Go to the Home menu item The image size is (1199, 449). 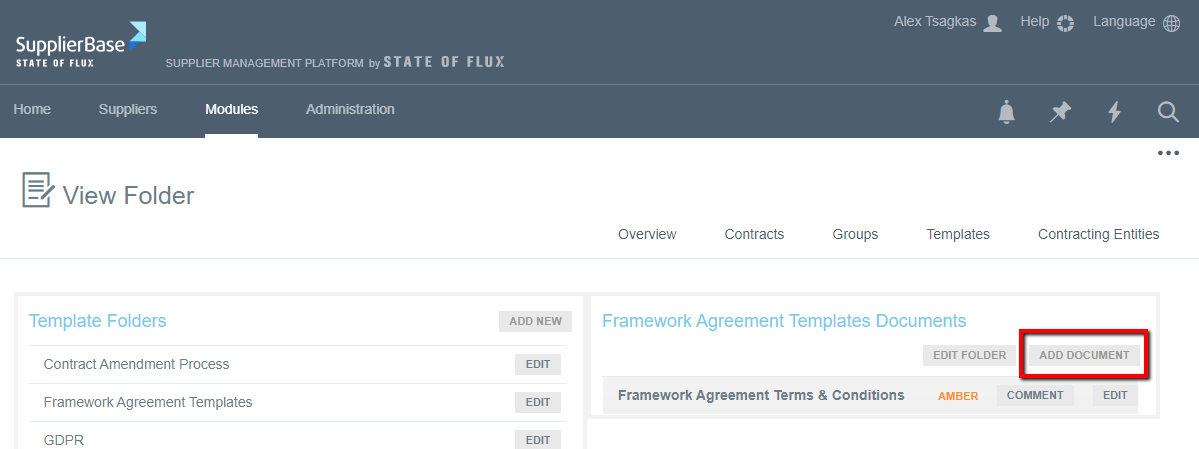click(32, 110)
